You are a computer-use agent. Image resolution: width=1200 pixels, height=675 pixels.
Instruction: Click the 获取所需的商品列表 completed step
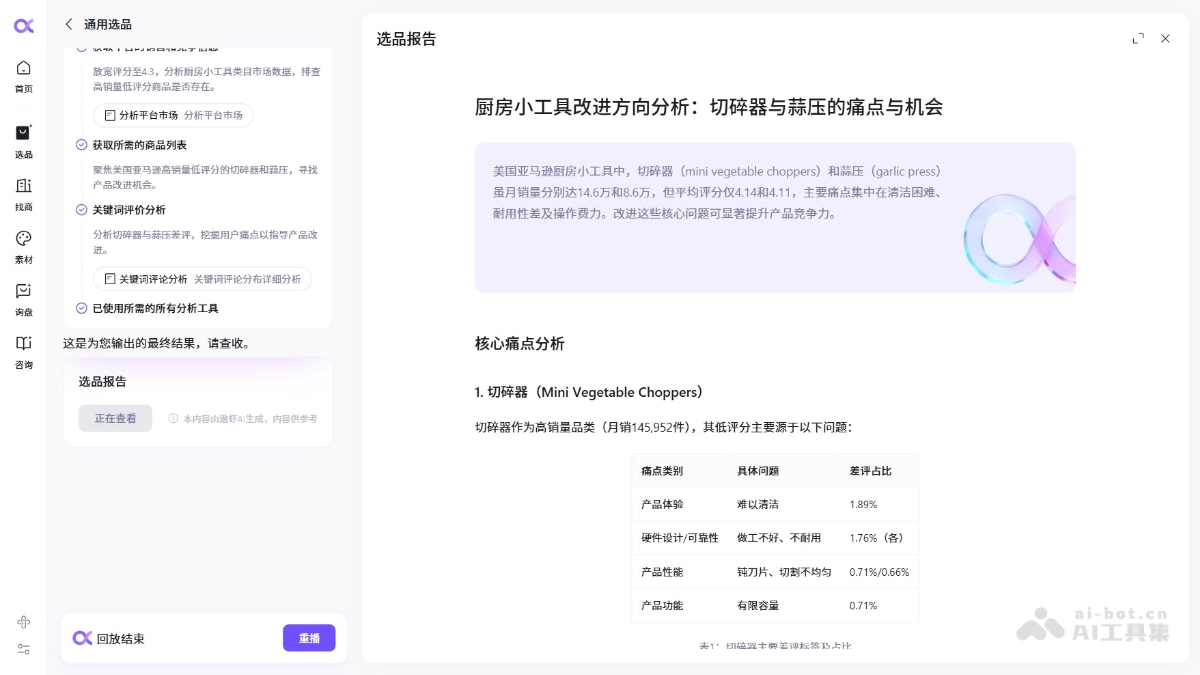(139, 145)
